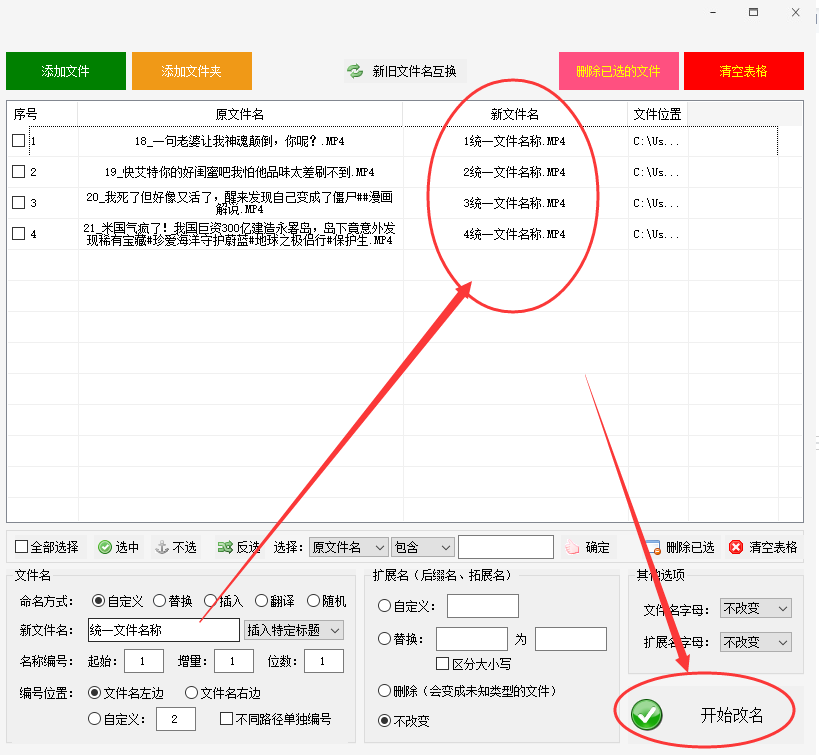Select the 替换 naming method radio

[x=159, y=601]
